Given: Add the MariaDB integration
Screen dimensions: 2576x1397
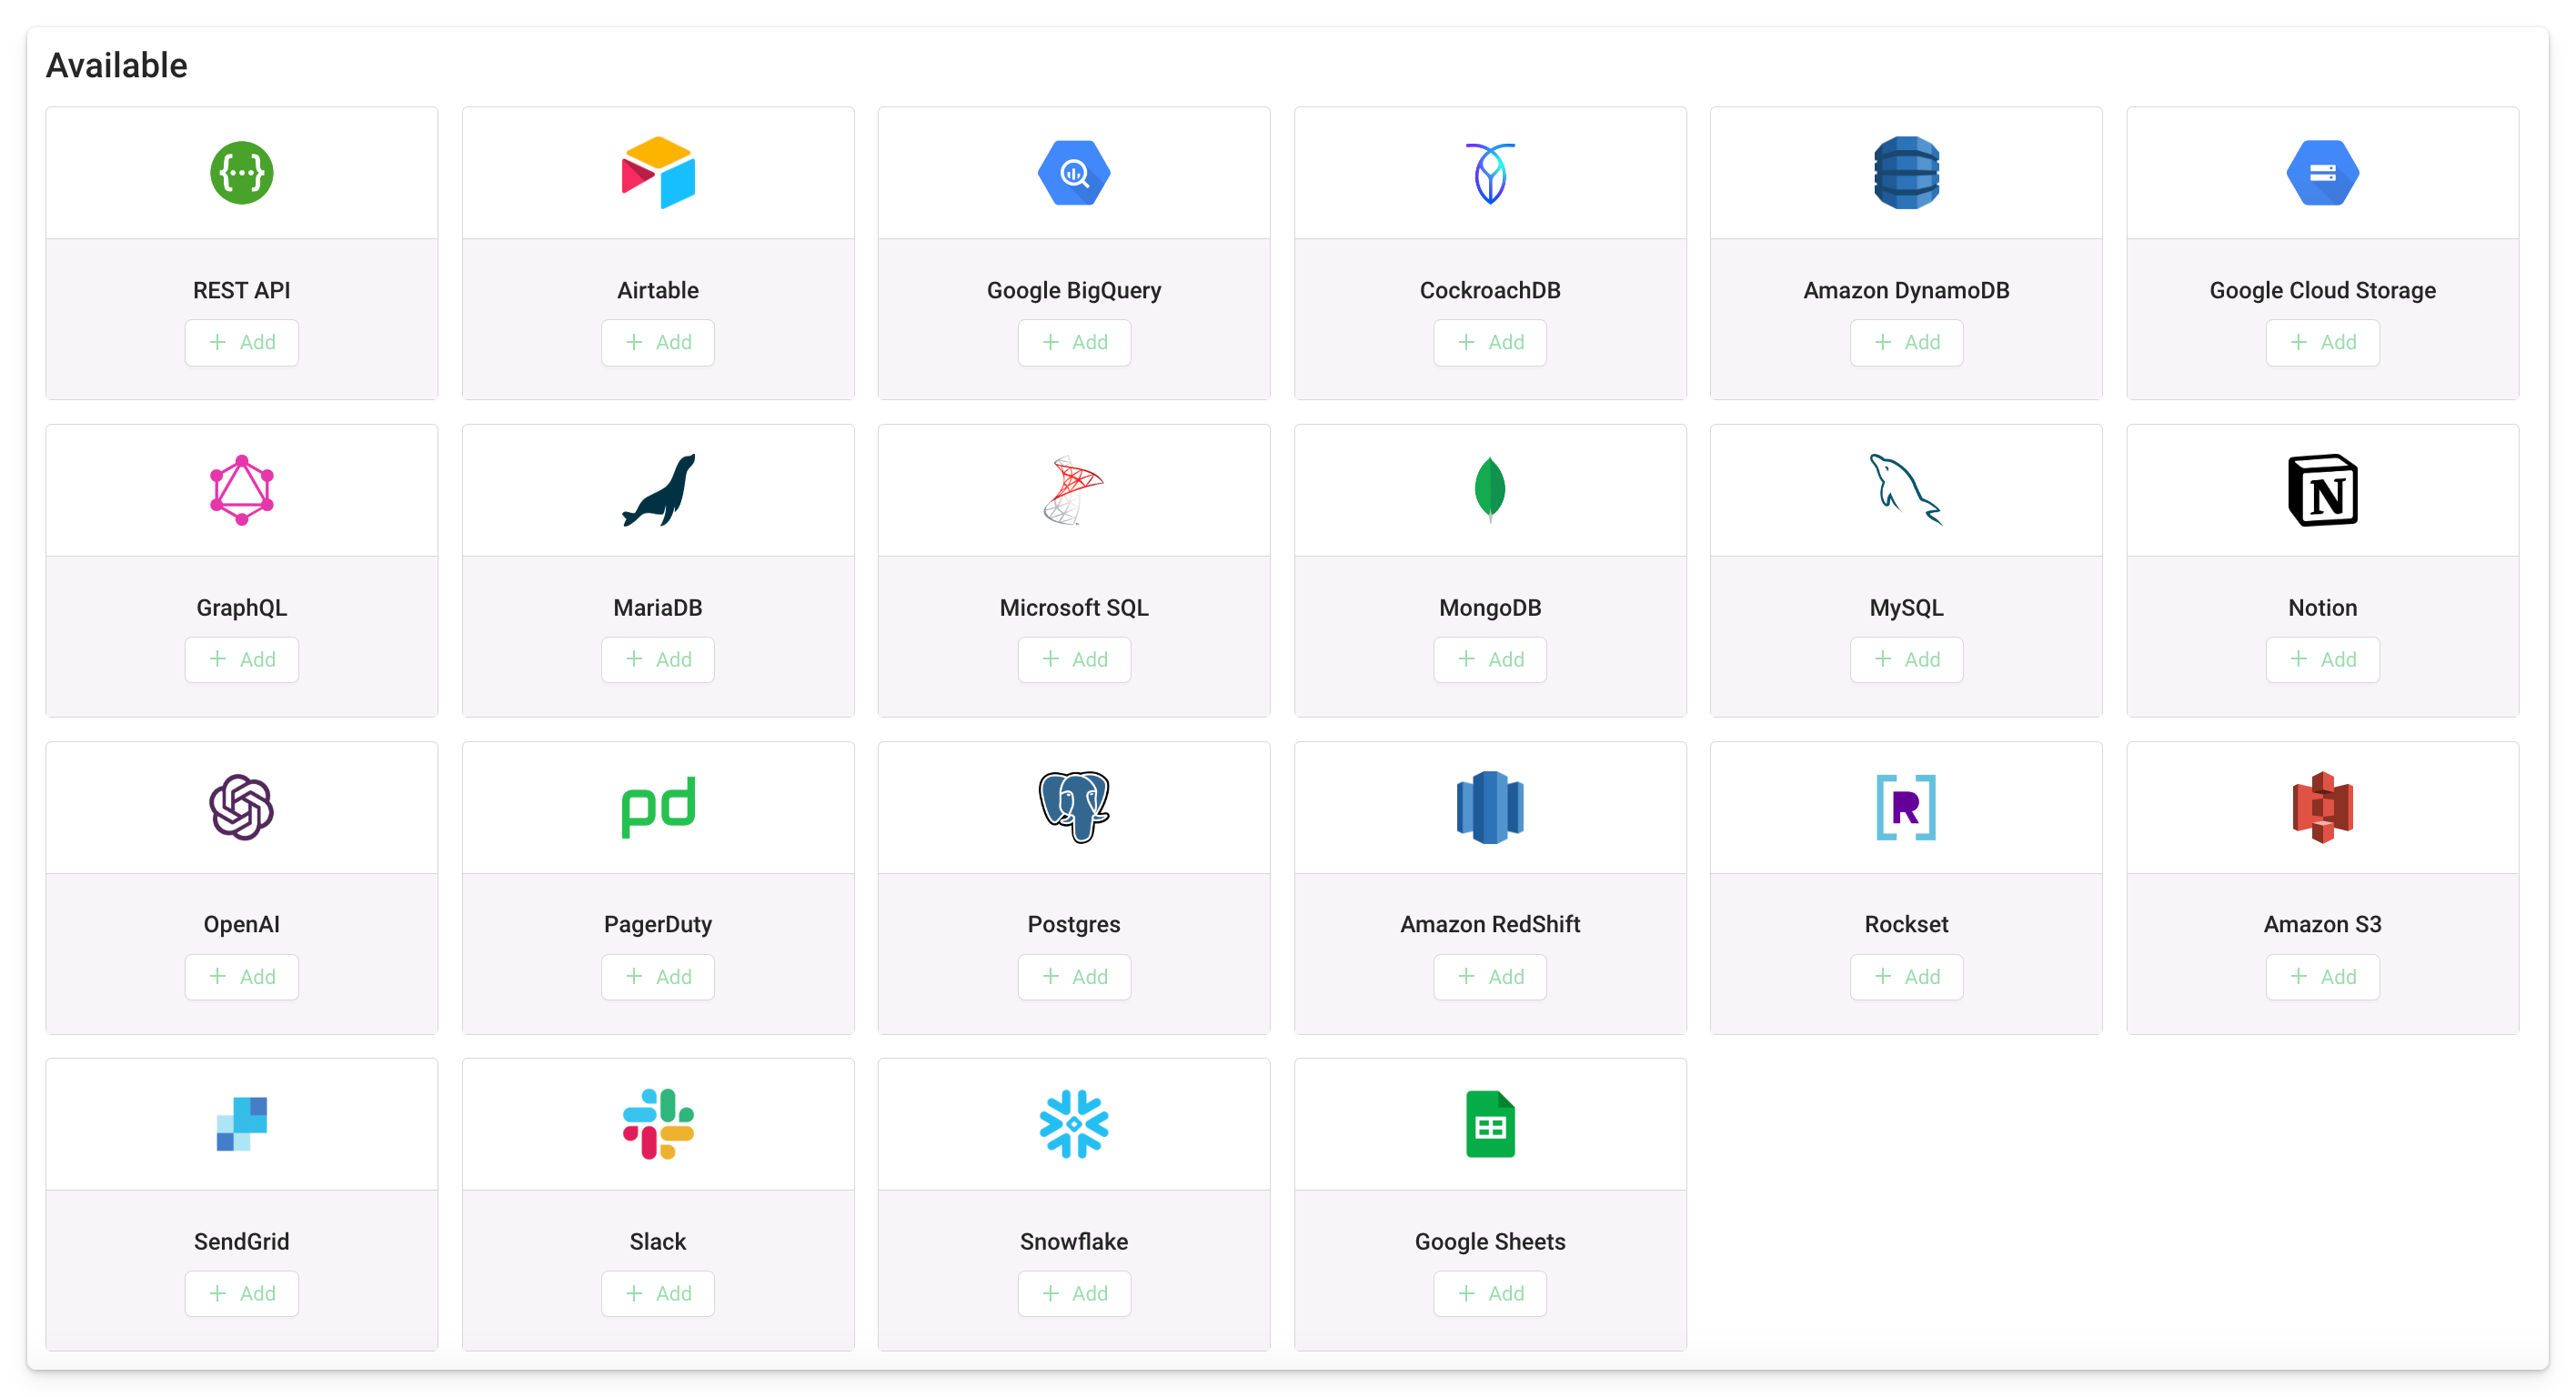Looking at the screenshot, I should point(657,658).
